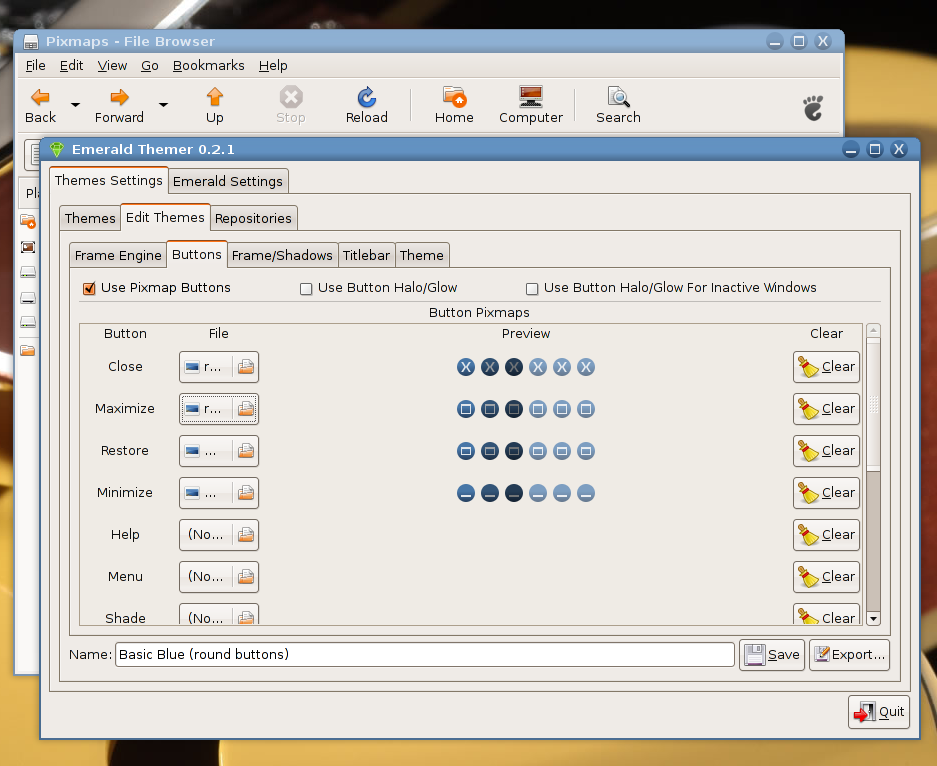Open the Theme tab
This screenshot has height=766, width=937.
[421, 255]
